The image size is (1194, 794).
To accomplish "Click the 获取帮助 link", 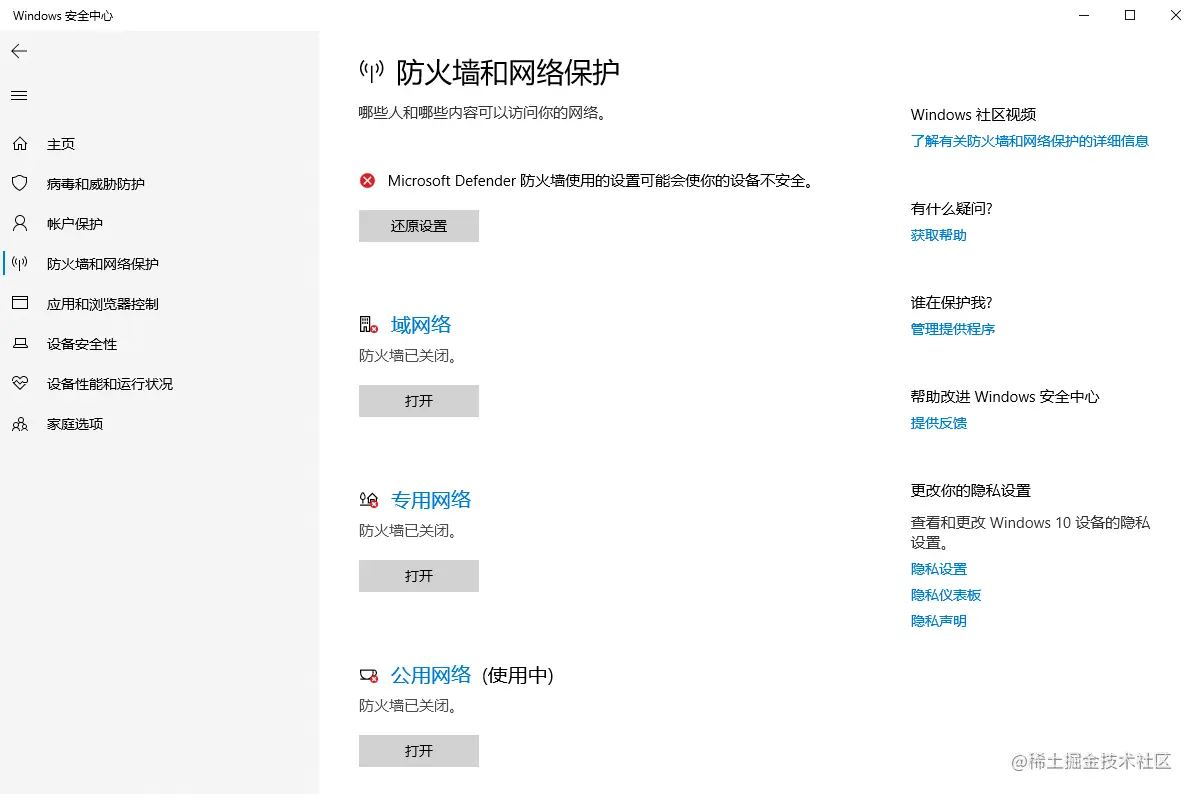I will click(938, 235).
